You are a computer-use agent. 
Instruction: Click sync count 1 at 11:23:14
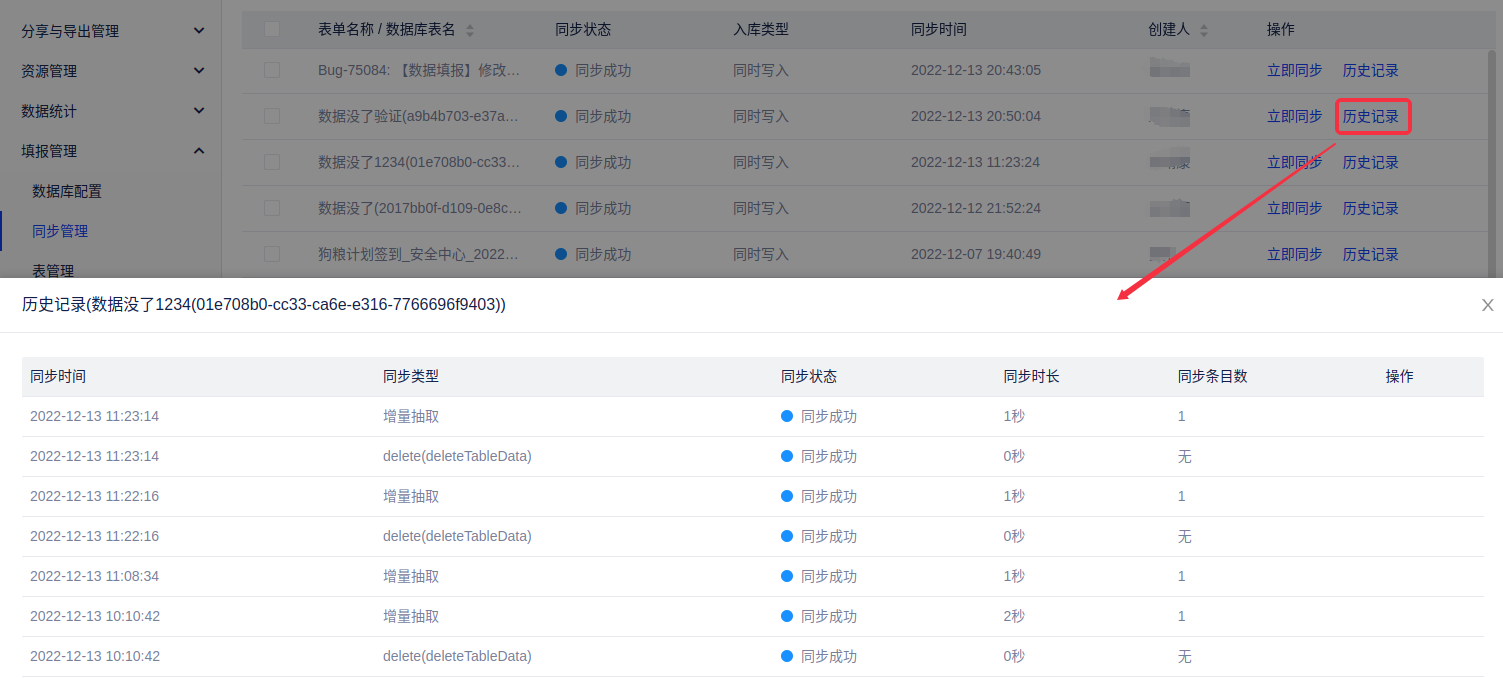tap(1181, 416)
